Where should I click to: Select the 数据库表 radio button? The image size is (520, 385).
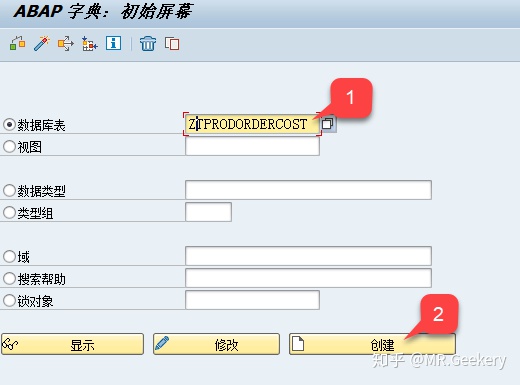point(9,125)
